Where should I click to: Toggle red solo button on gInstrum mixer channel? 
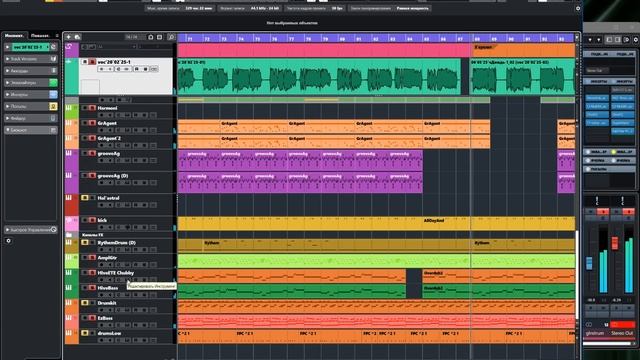(603, 211)
